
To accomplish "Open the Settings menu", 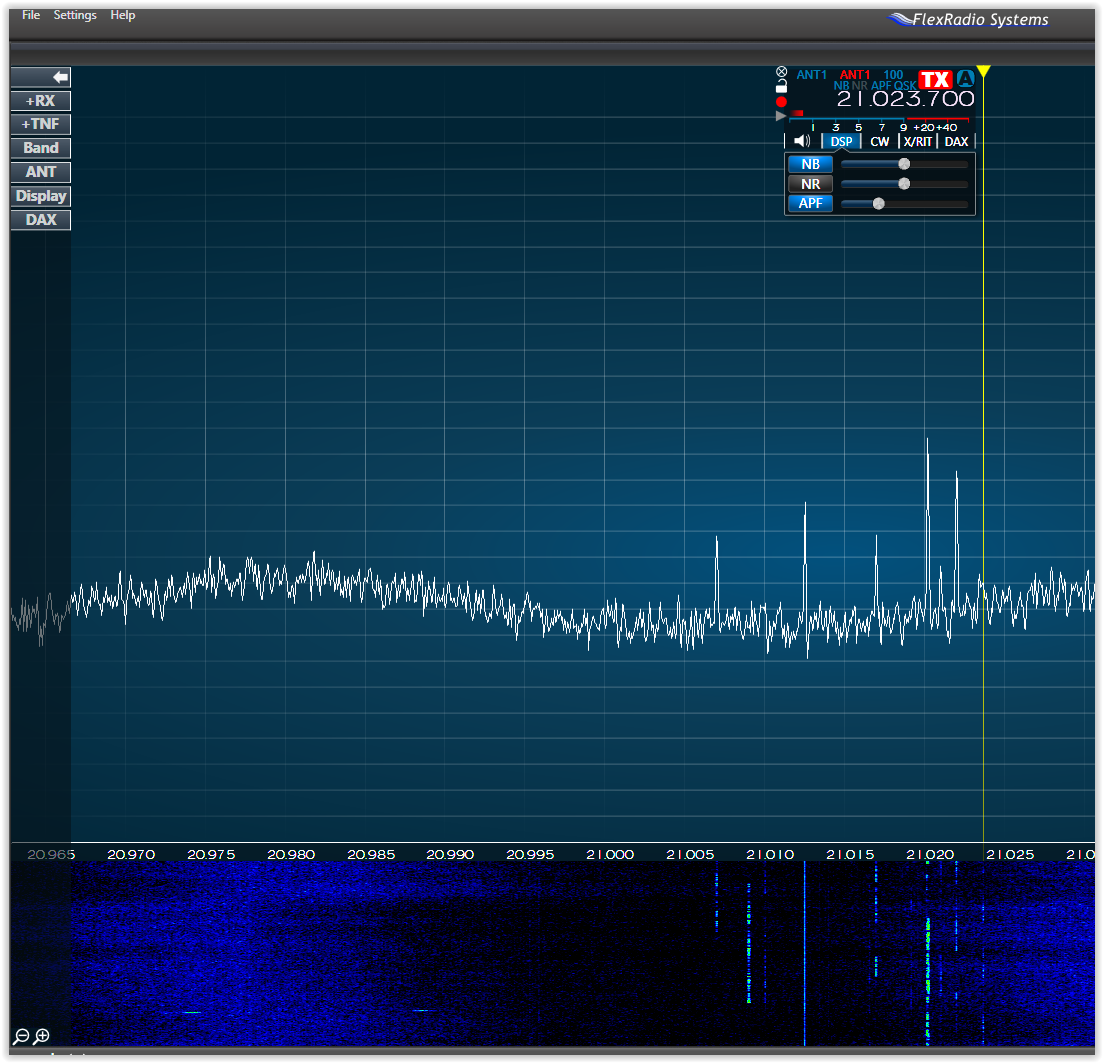I will click(75, 14).
